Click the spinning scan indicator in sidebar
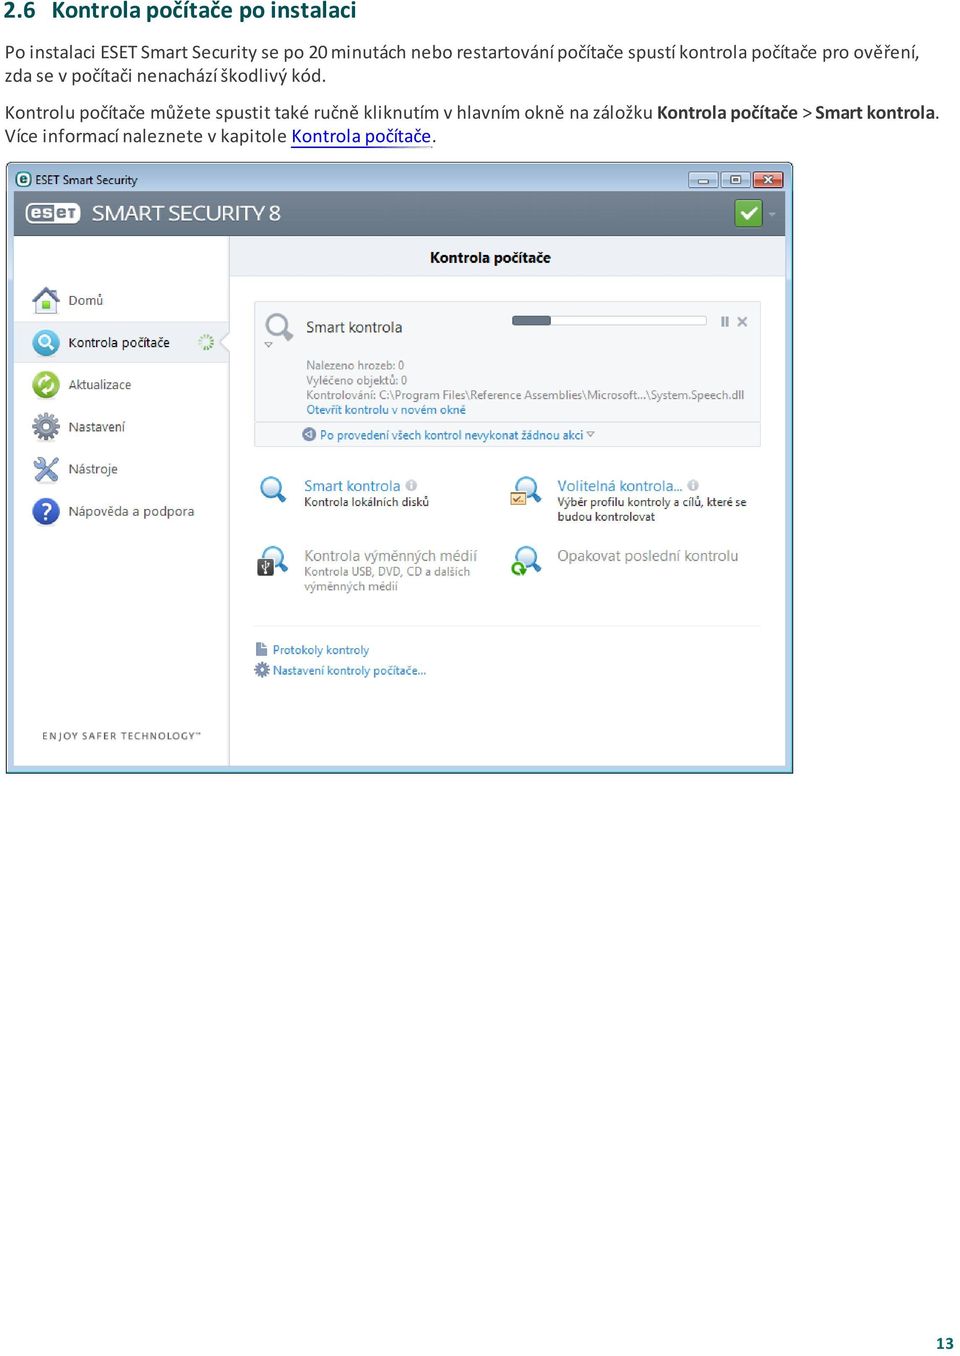The image size is (960, 1356). tap(206, 343)
